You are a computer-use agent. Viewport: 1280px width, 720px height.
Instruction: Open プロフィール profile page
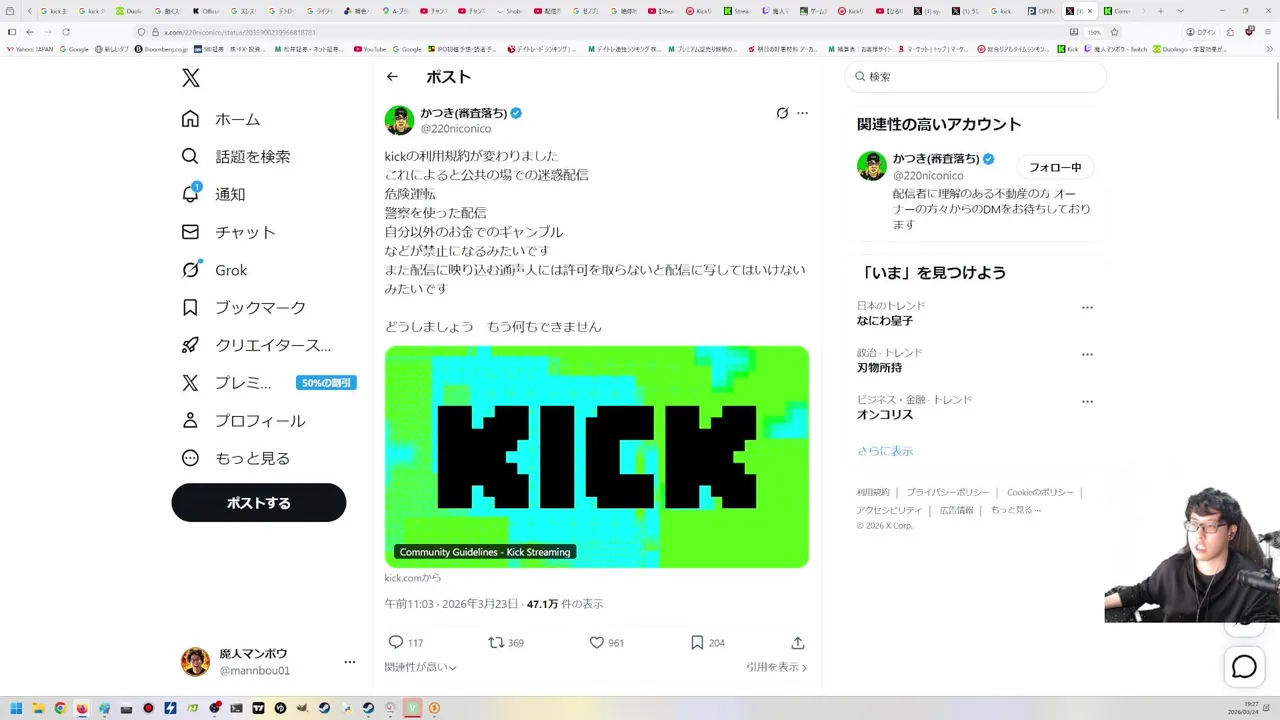tap(243, 421)
